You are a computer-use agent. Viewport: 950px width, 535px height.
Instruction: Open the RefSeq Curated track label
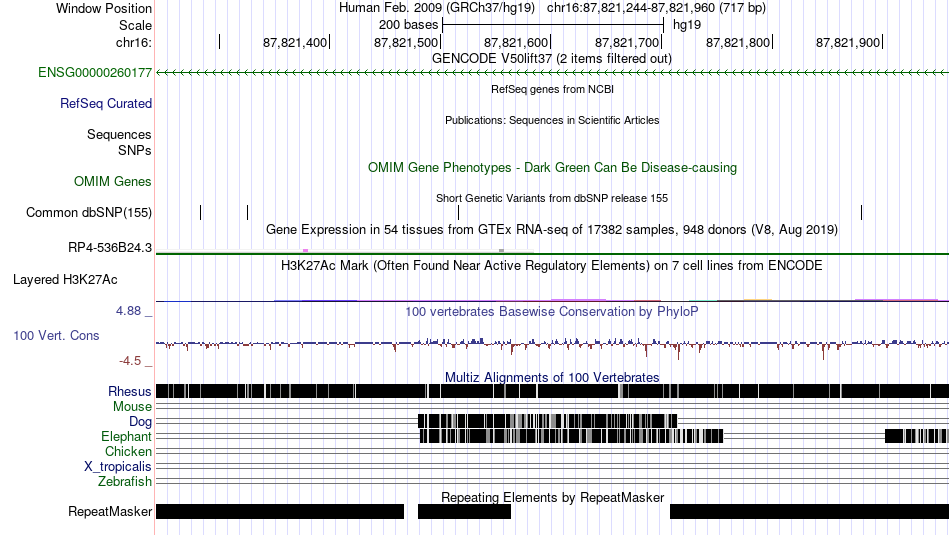106,104
